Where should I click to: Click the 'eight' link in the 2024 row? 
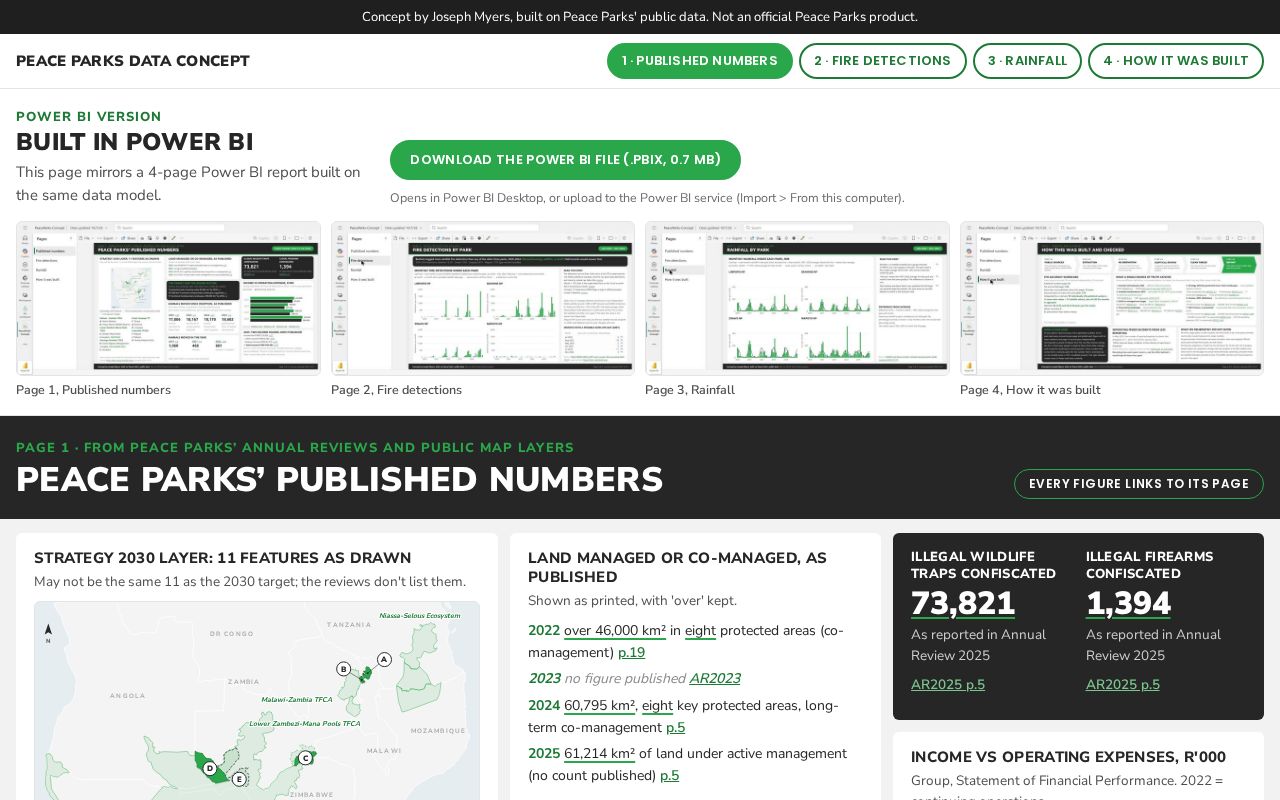pos(657,706)
